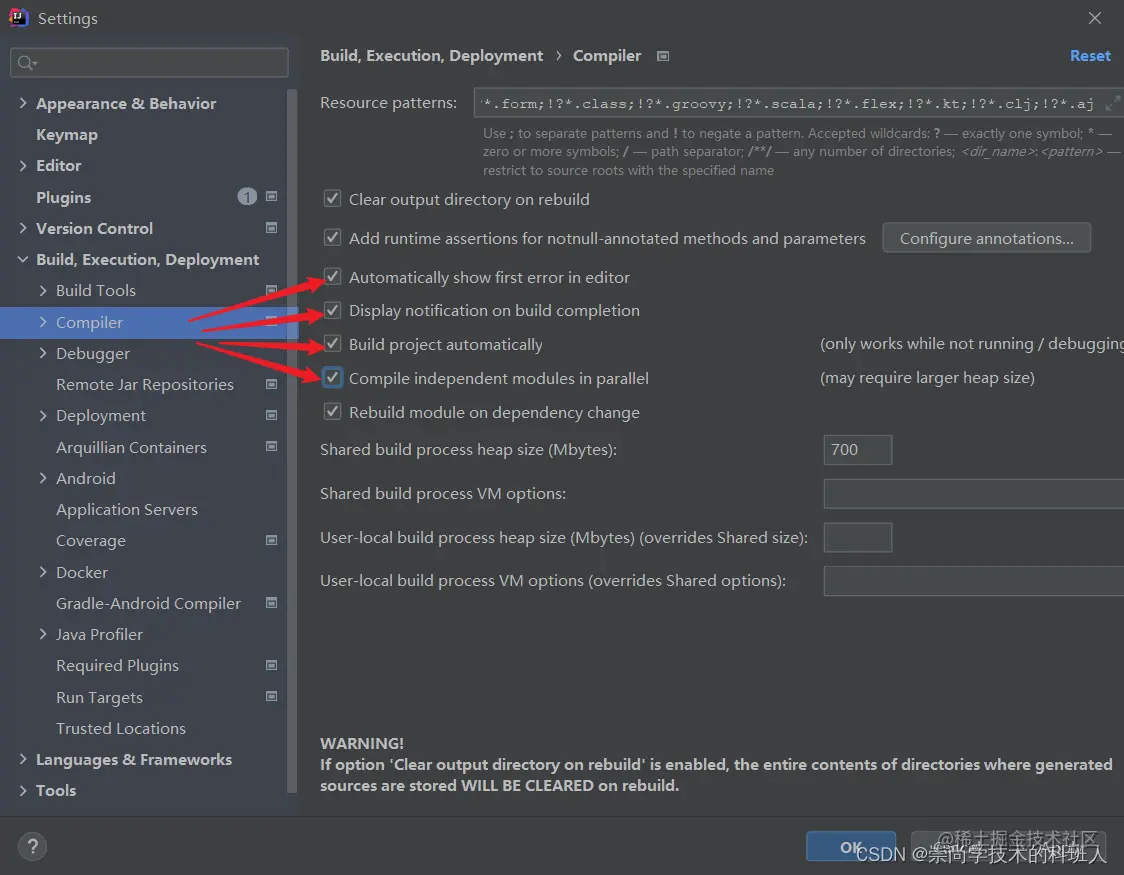Click the settings tree vertical scrollbar

(x=292, y=441)
